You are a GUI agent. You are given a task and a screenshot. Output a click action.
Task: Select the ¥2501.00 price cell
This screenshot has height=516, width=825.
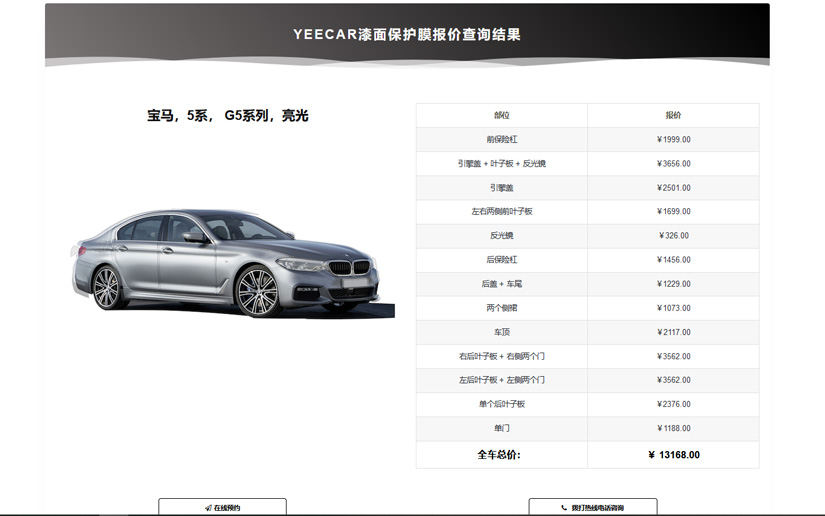coord(673,188)
